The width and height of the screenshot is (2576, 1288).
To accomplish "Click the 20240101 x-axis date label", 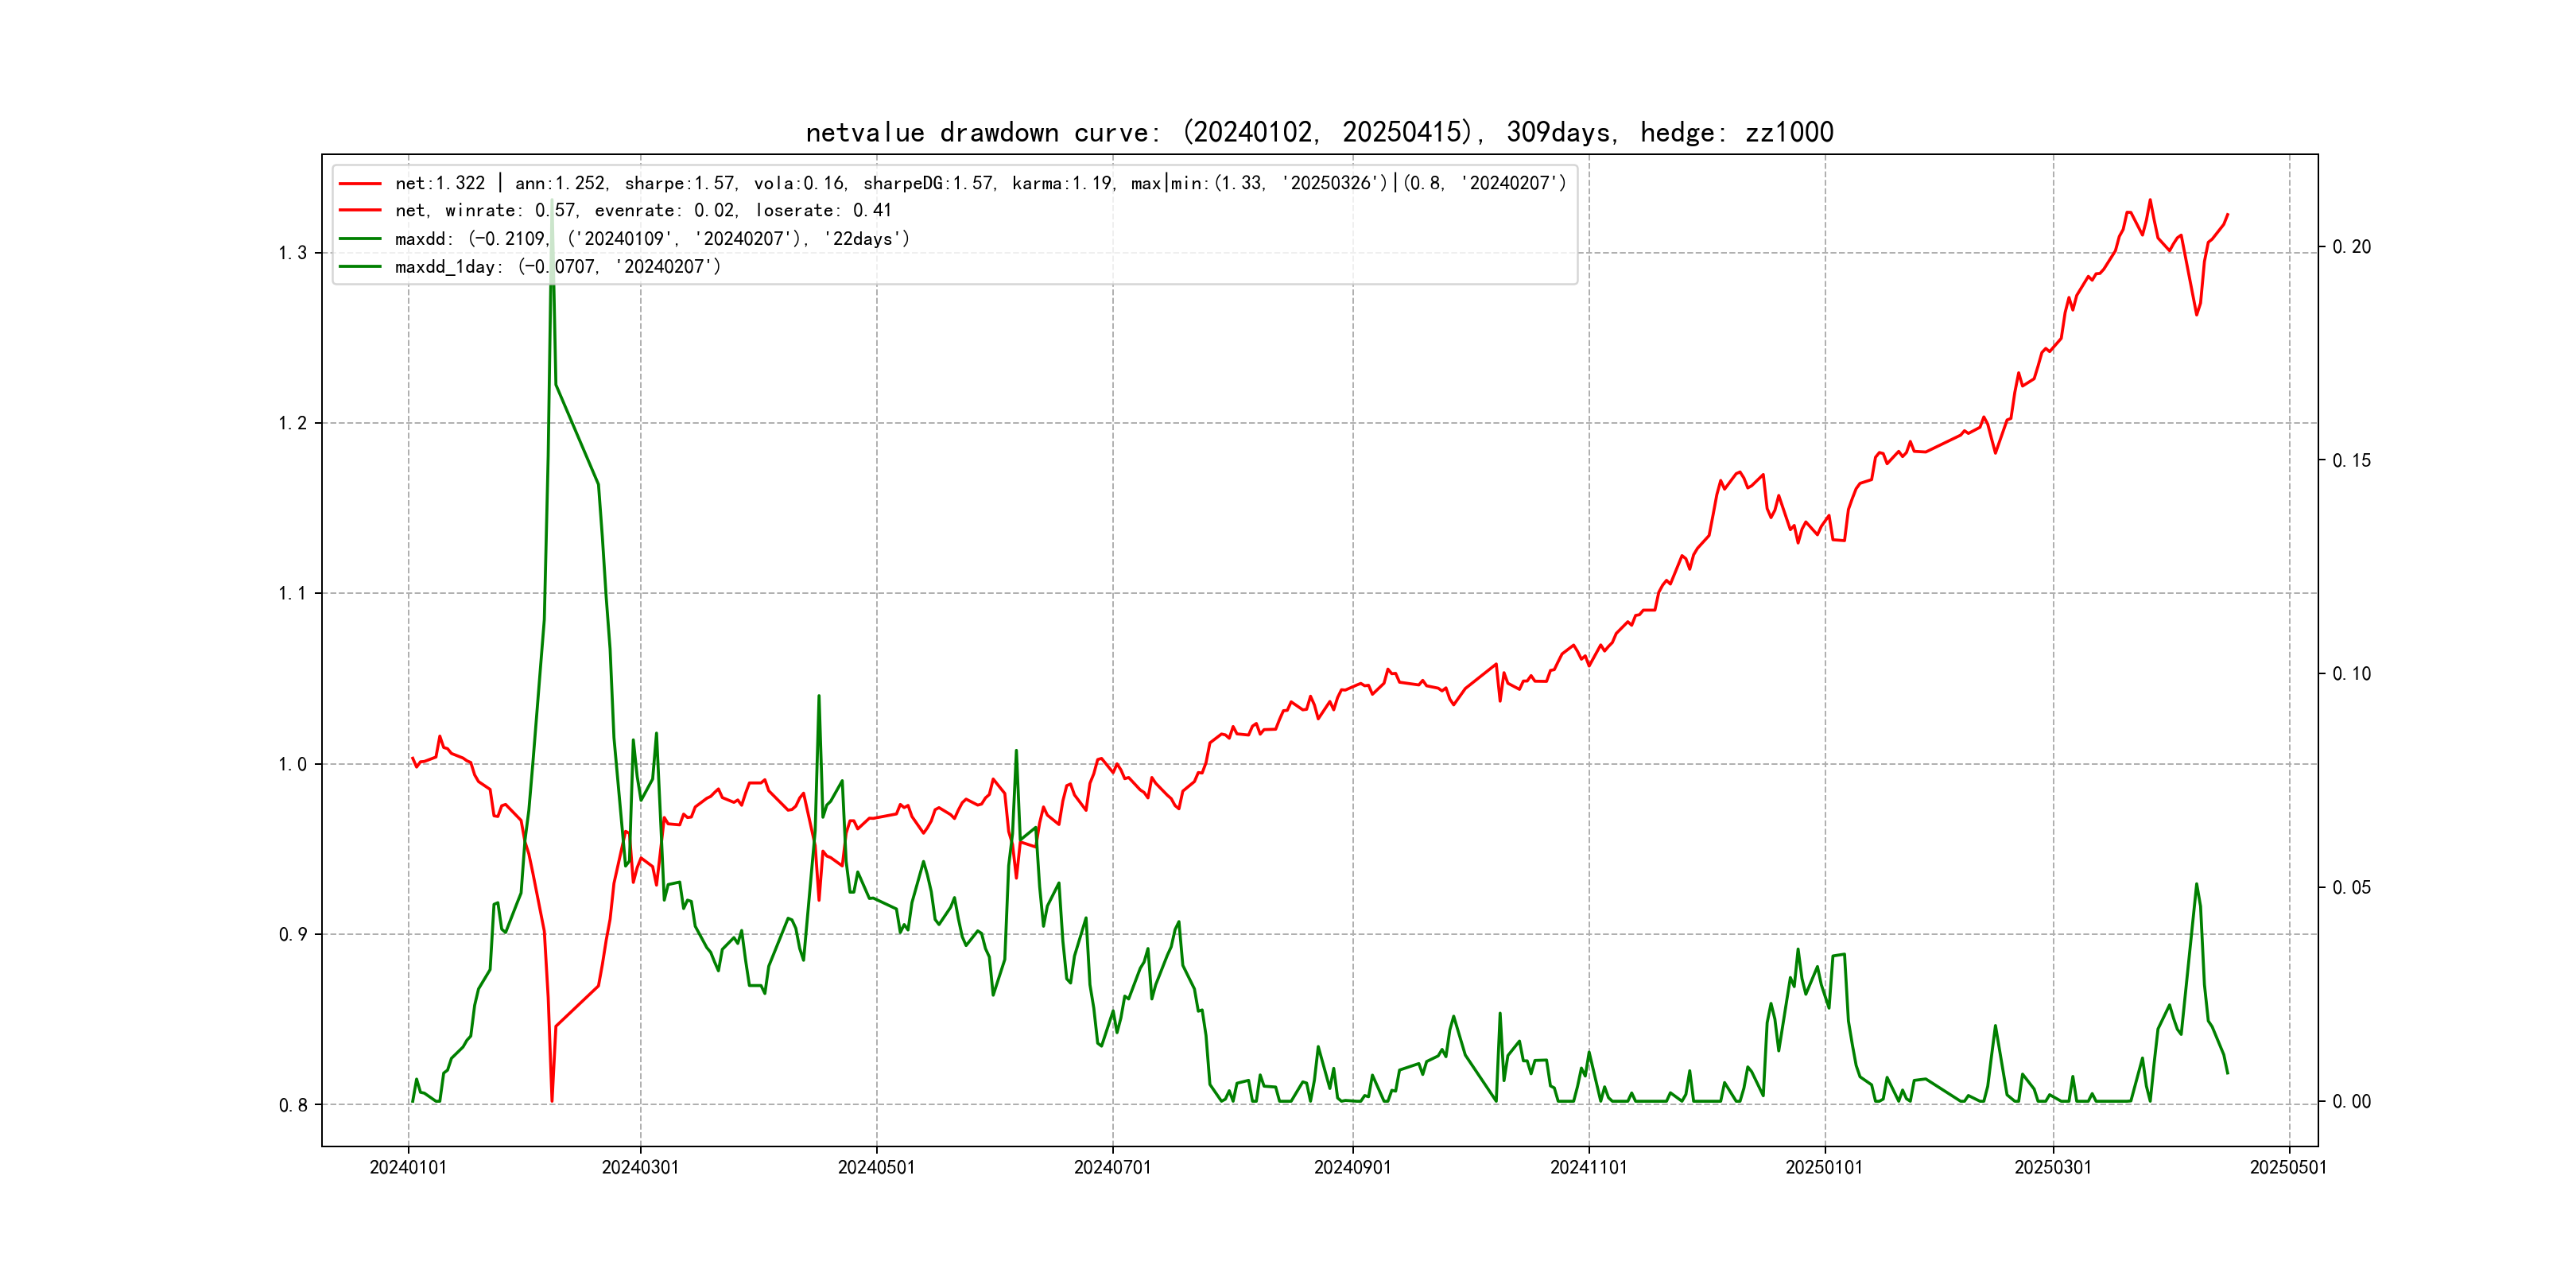I will click(408, 1168).
